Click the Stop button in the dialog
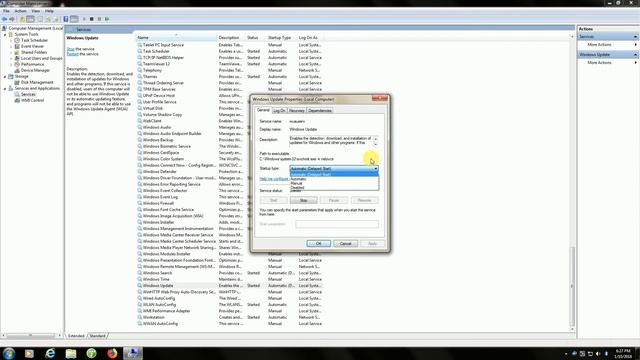This screenshot has width=640, height=360. pyautogui.click(x=303, y=200)
